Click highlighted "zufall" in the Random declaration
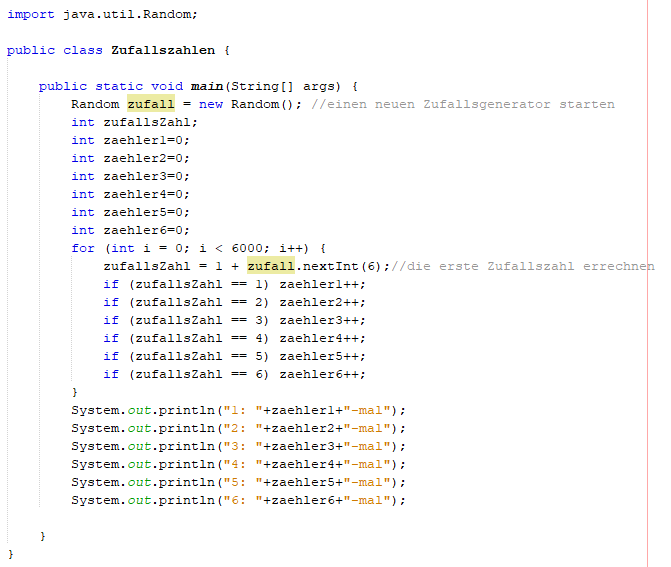This screenshot has width=671, height=567. (151, 104)
